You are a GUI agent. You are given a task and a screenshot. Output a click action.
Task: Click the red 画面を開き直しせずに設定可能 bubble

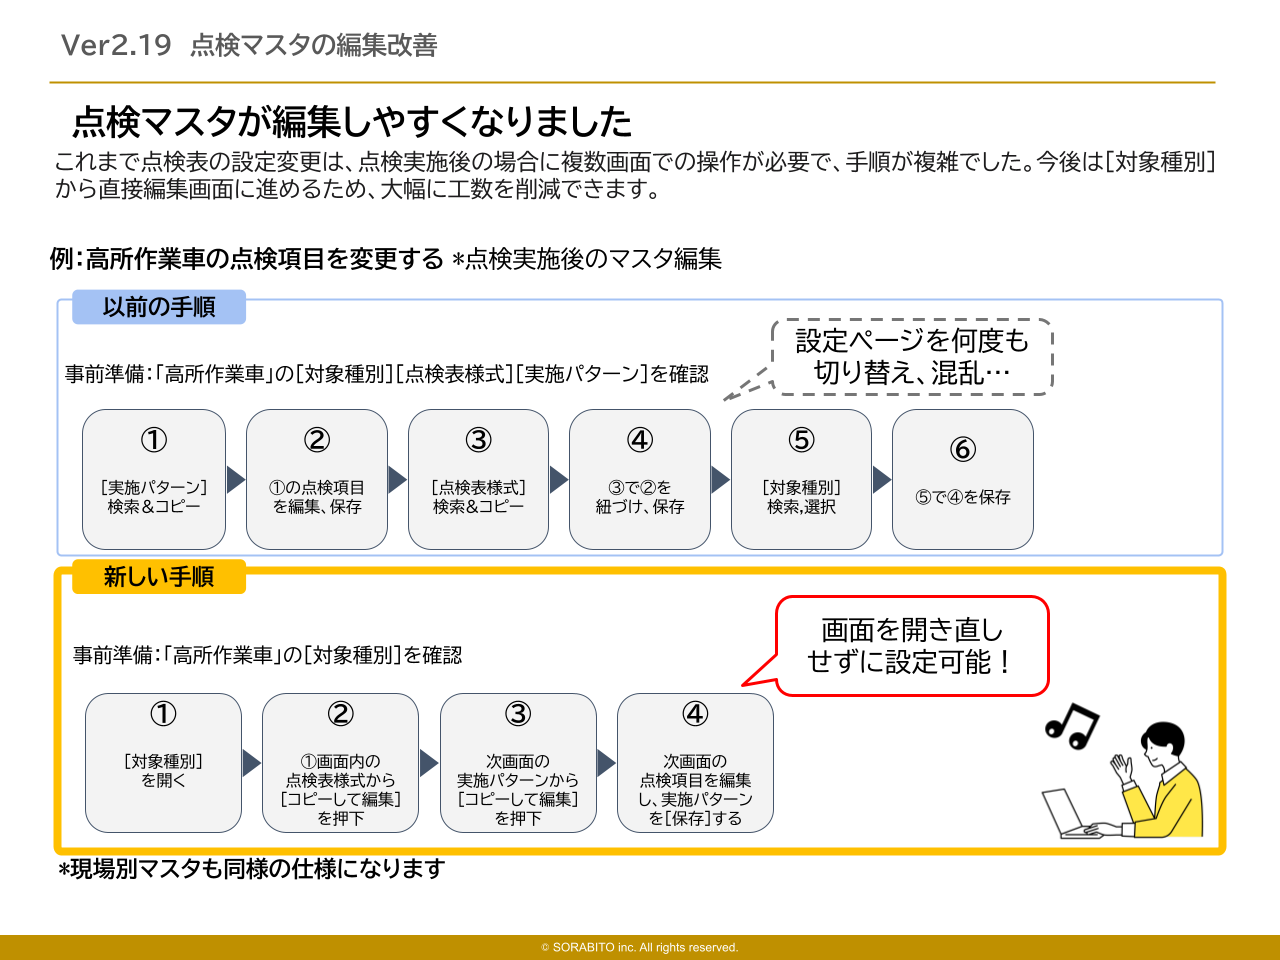912,646
